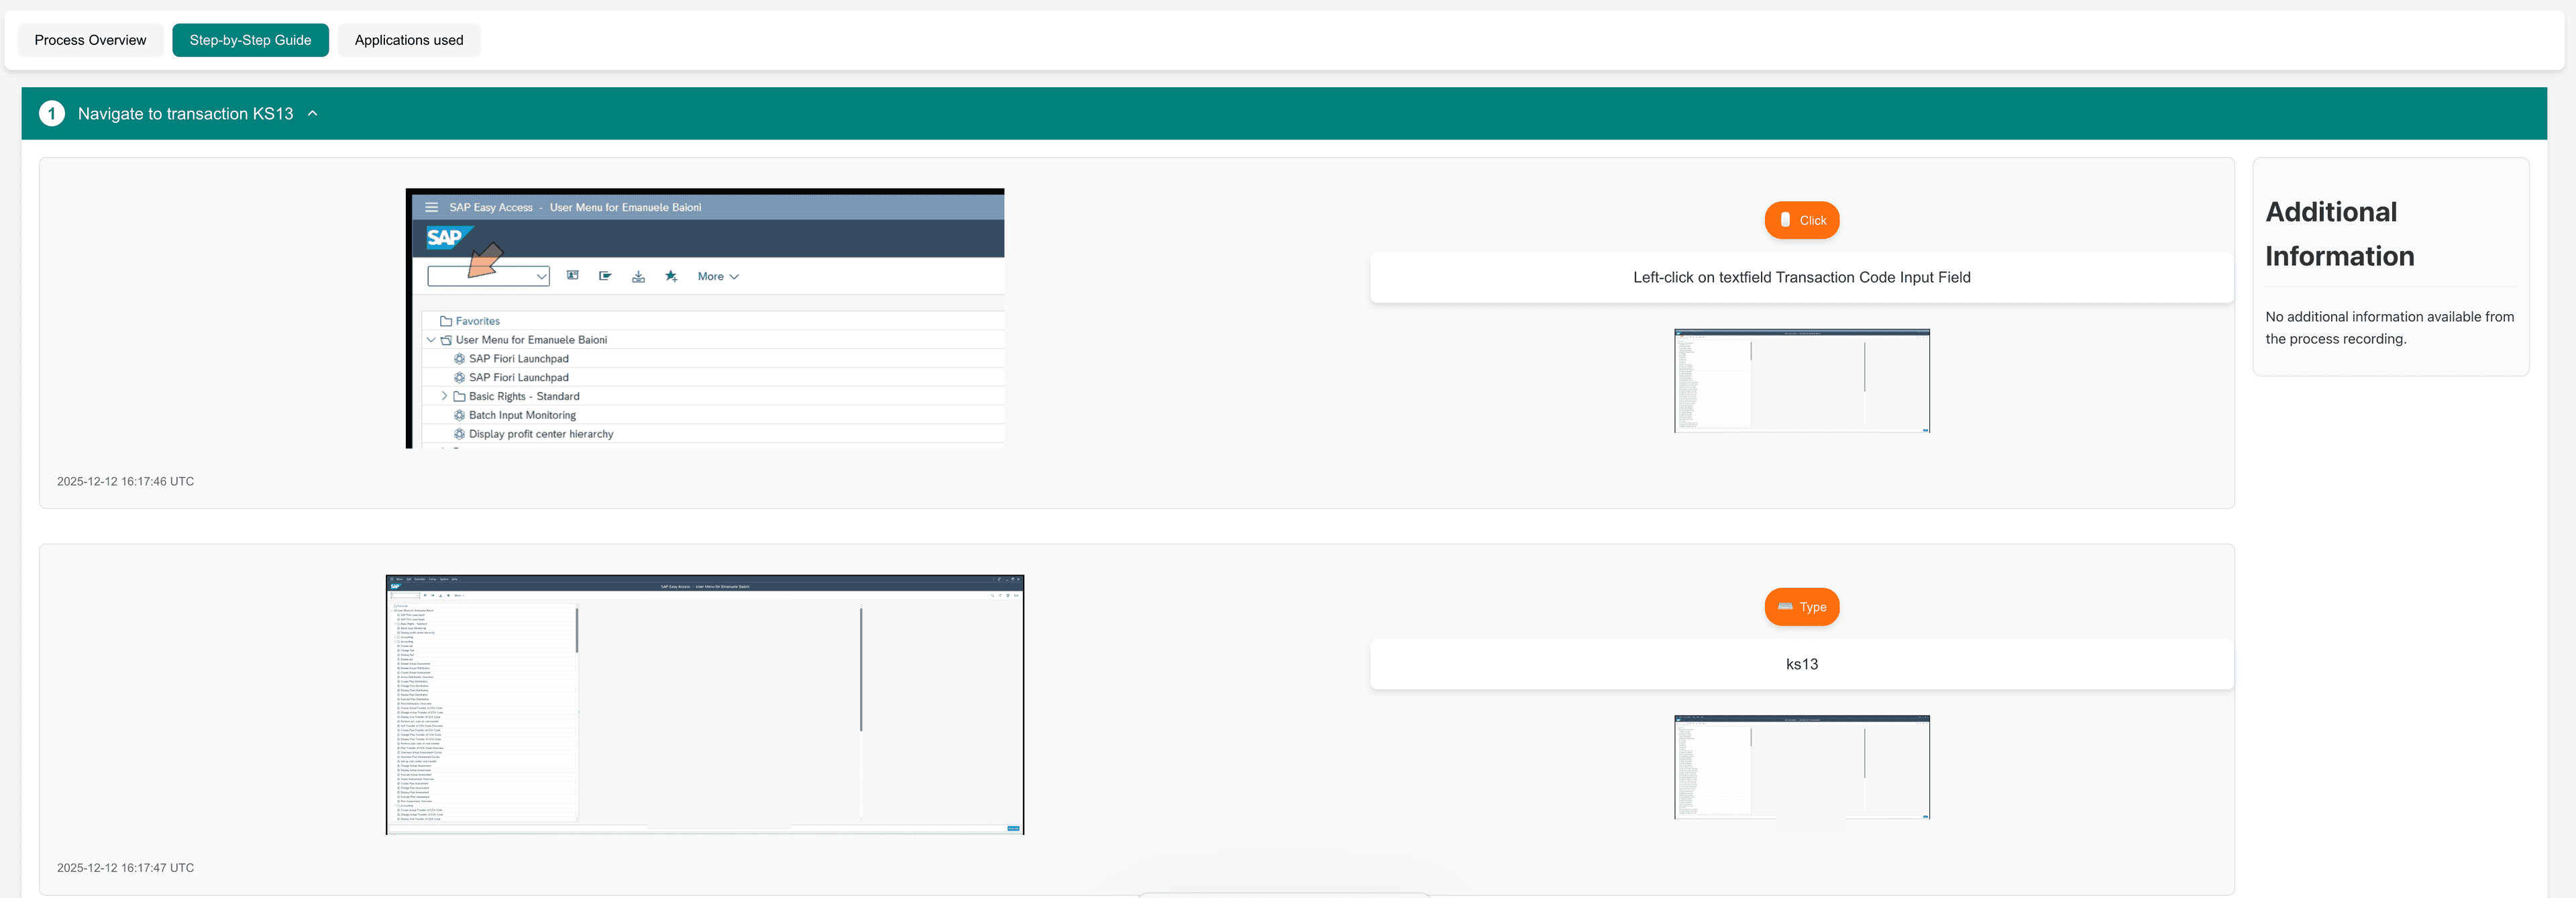The width and height of the screenshot is (2576, 898).
Task: Select 'No additional information available' text
Action: 2389,328
